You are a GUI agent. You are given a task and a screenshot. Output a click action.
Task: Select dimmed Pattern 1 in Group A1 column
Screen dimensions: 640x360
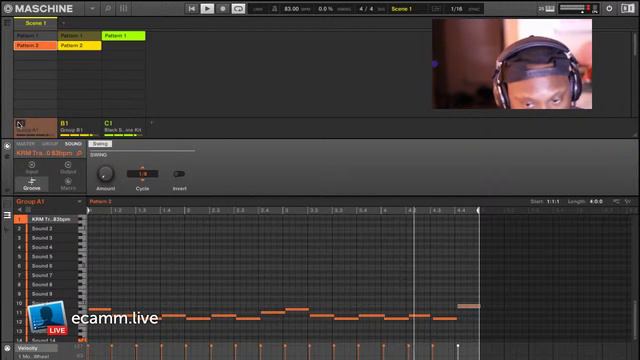[36, 36]
